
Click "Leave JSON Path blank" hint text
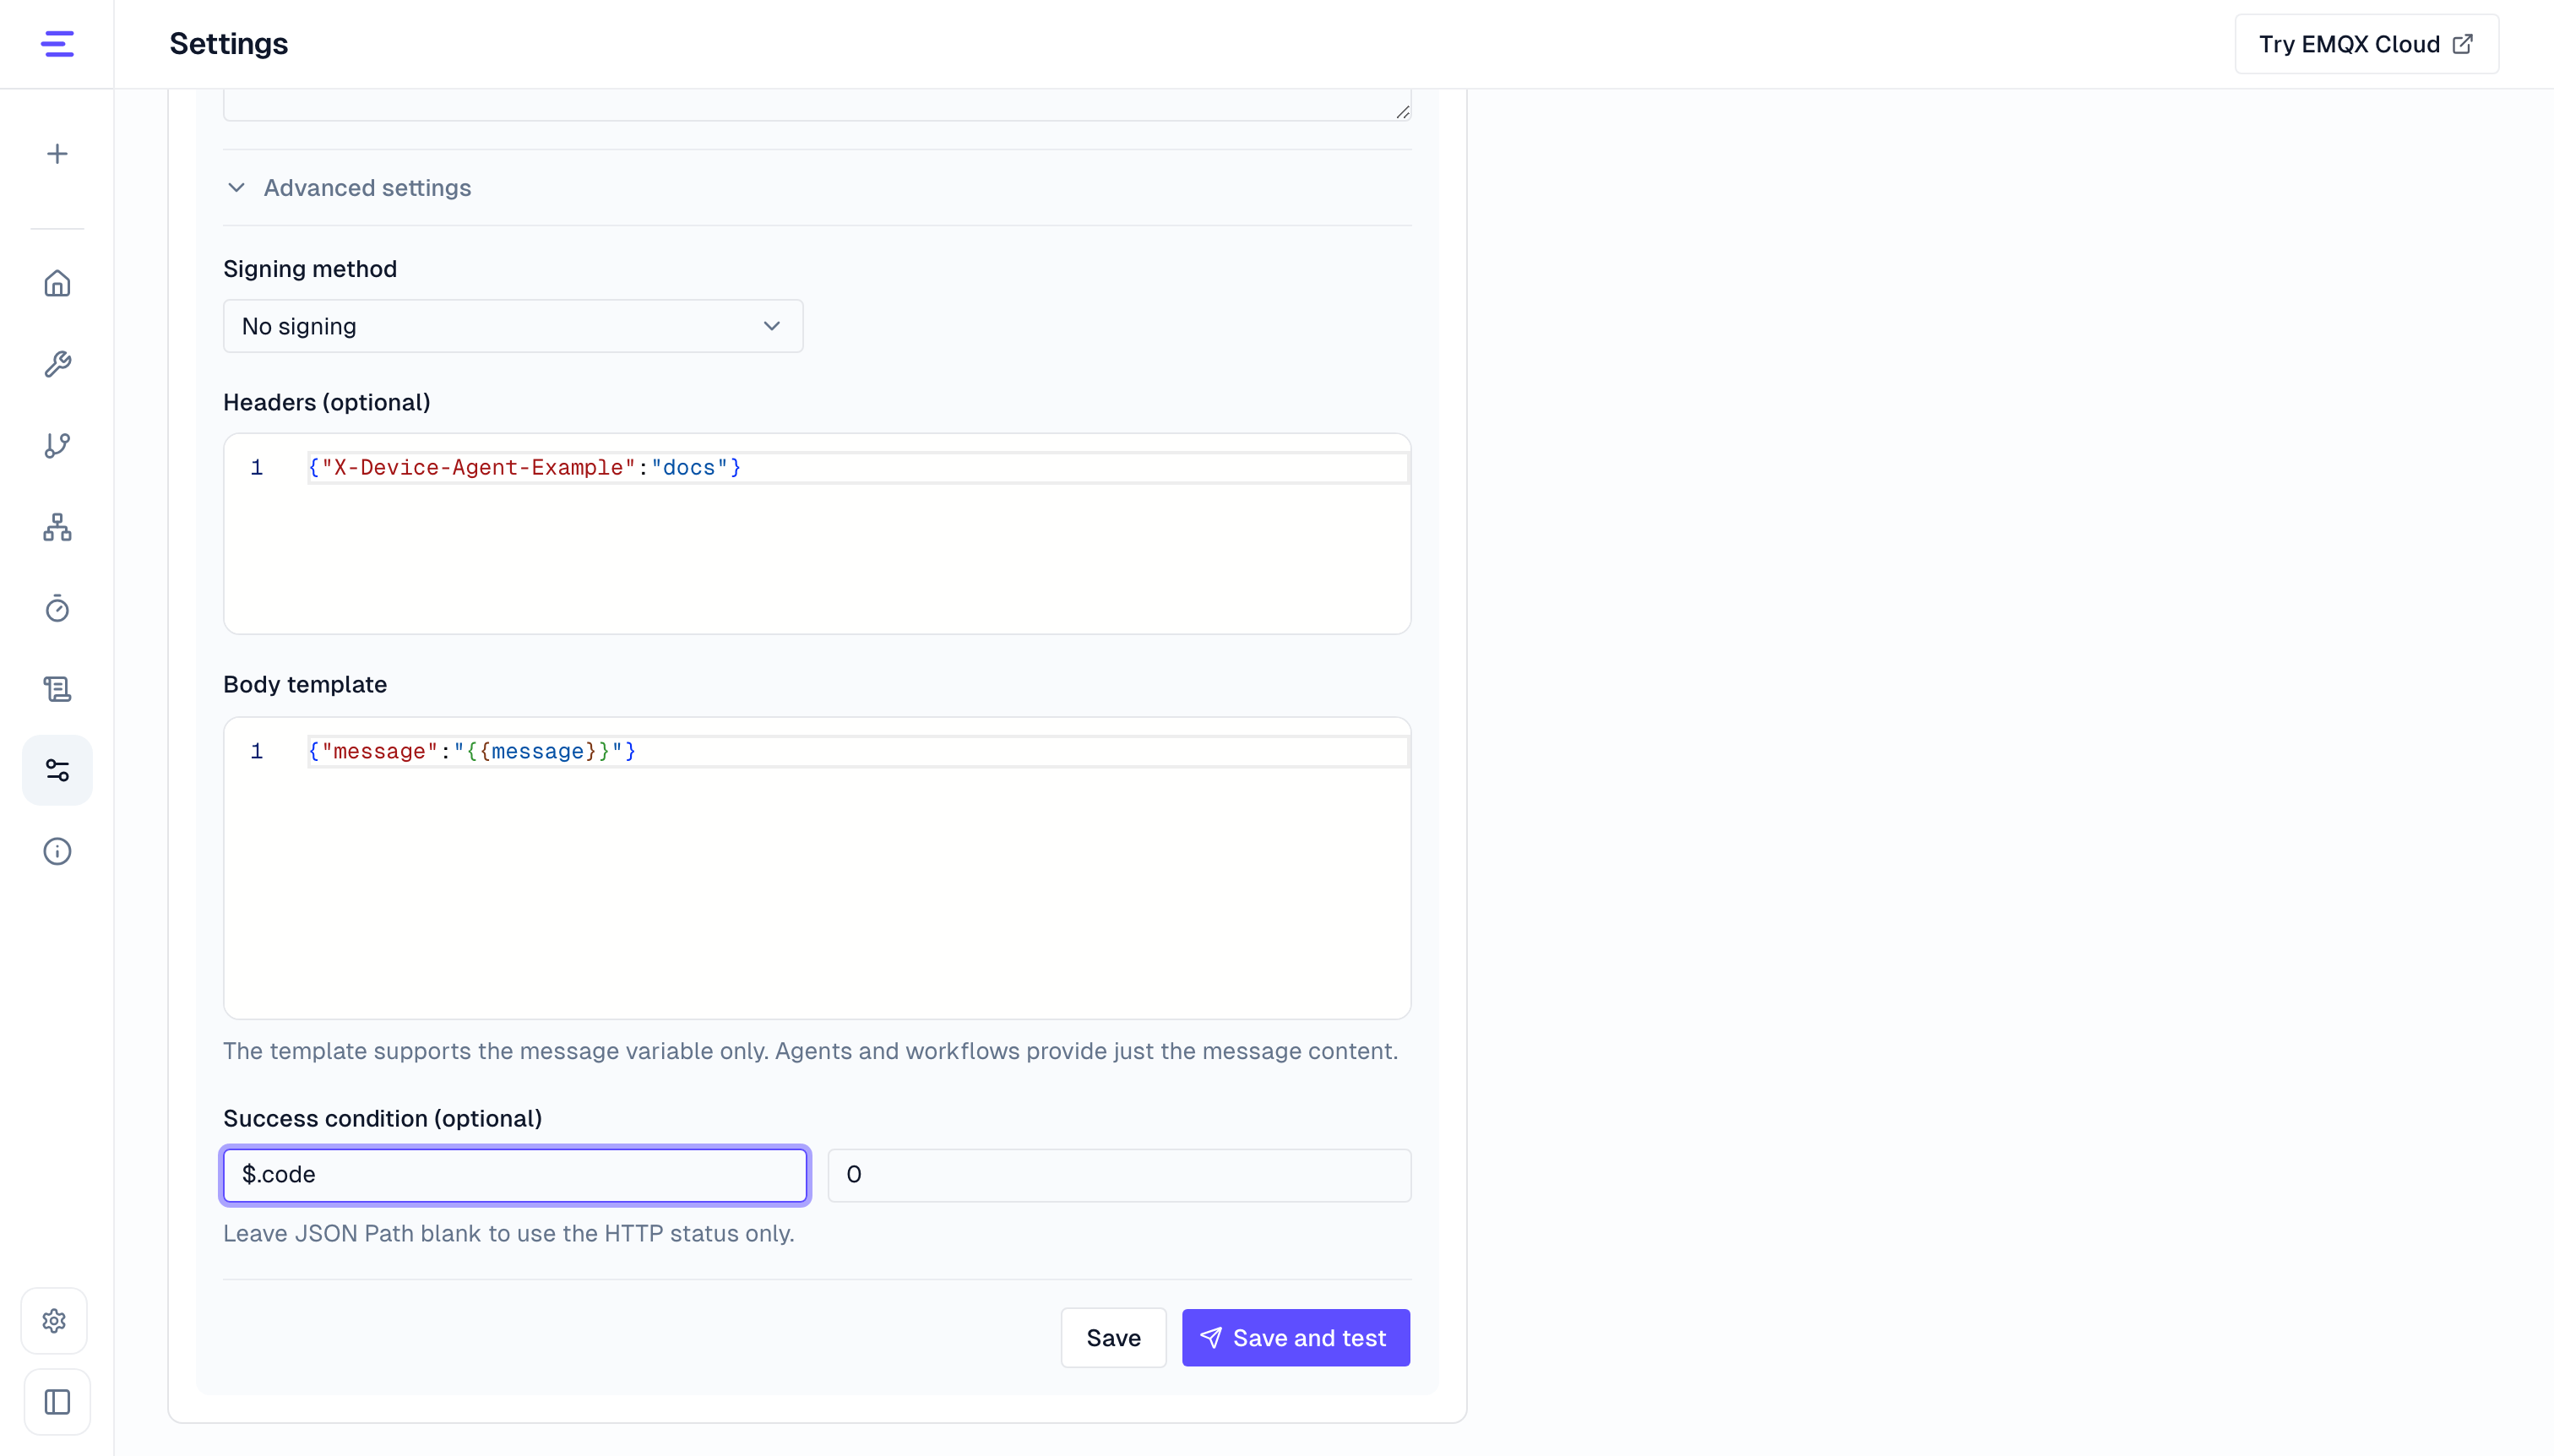click(509, 1234)
